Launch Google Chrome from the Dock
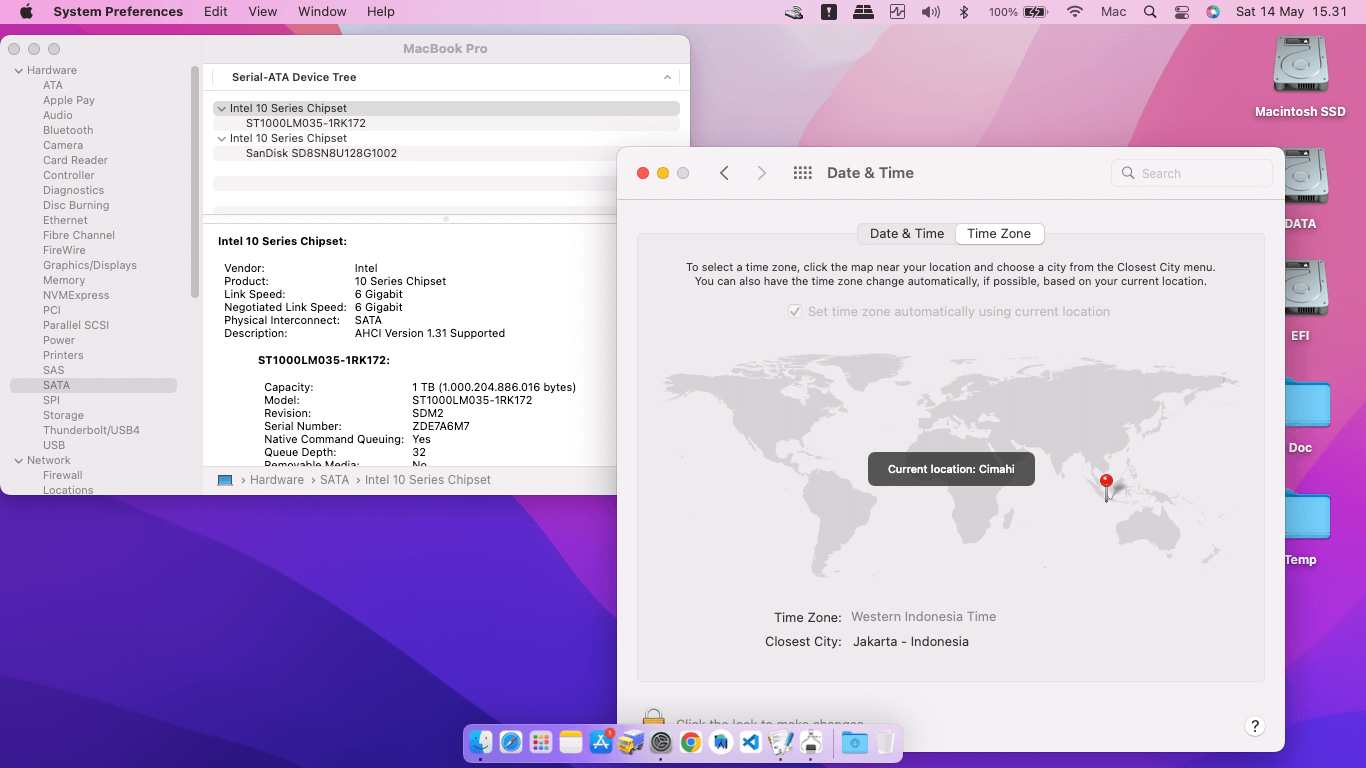This screenshot has width=1366, height=768. (691, 742)
